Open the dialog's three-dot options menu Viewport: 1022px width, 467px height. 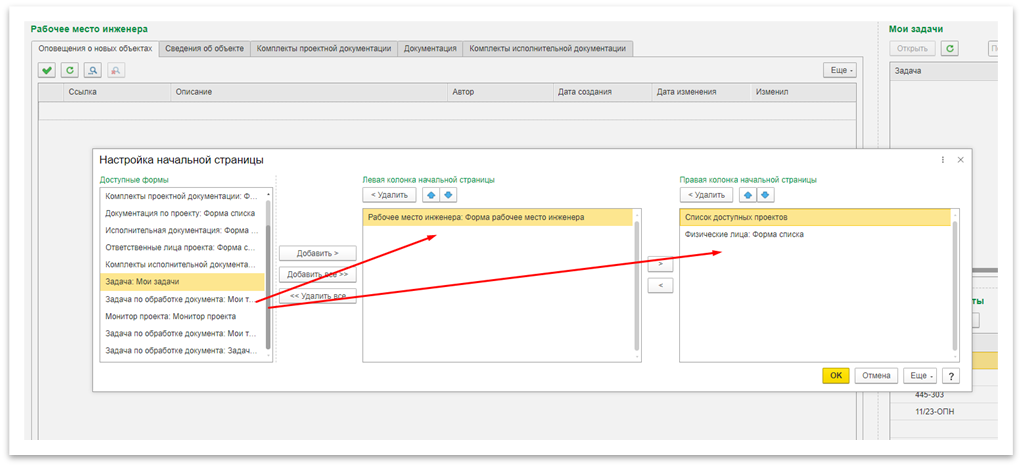942,159
